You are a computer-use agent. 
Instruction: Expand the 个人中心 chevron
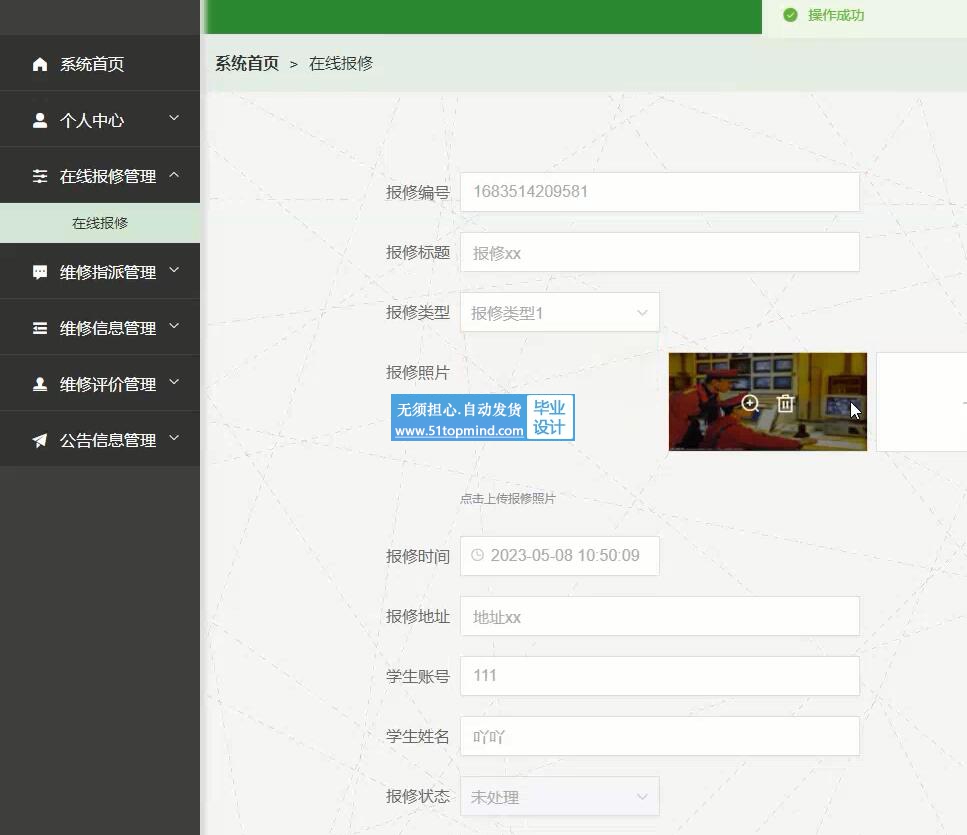175,118
